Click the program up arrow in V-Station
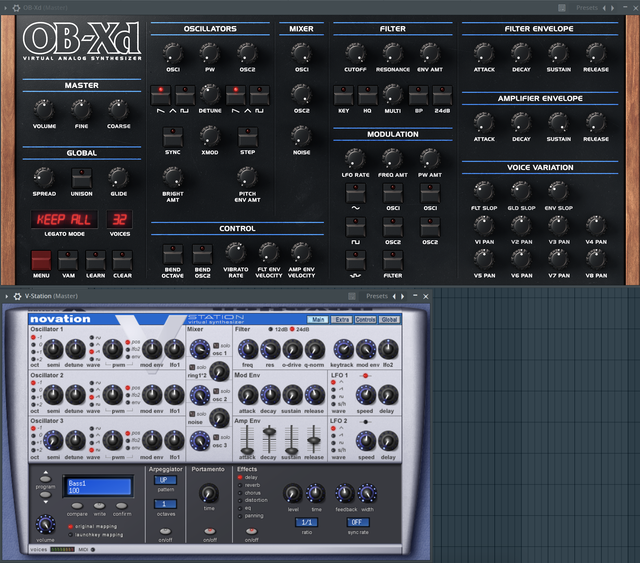 [45, 477]
